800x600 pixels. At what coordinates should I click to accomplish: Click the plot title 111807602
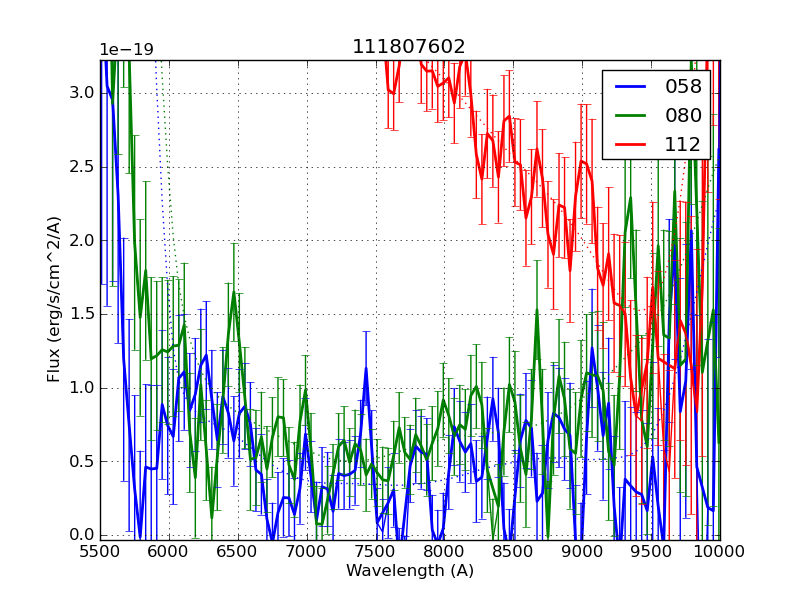[408, 47]
